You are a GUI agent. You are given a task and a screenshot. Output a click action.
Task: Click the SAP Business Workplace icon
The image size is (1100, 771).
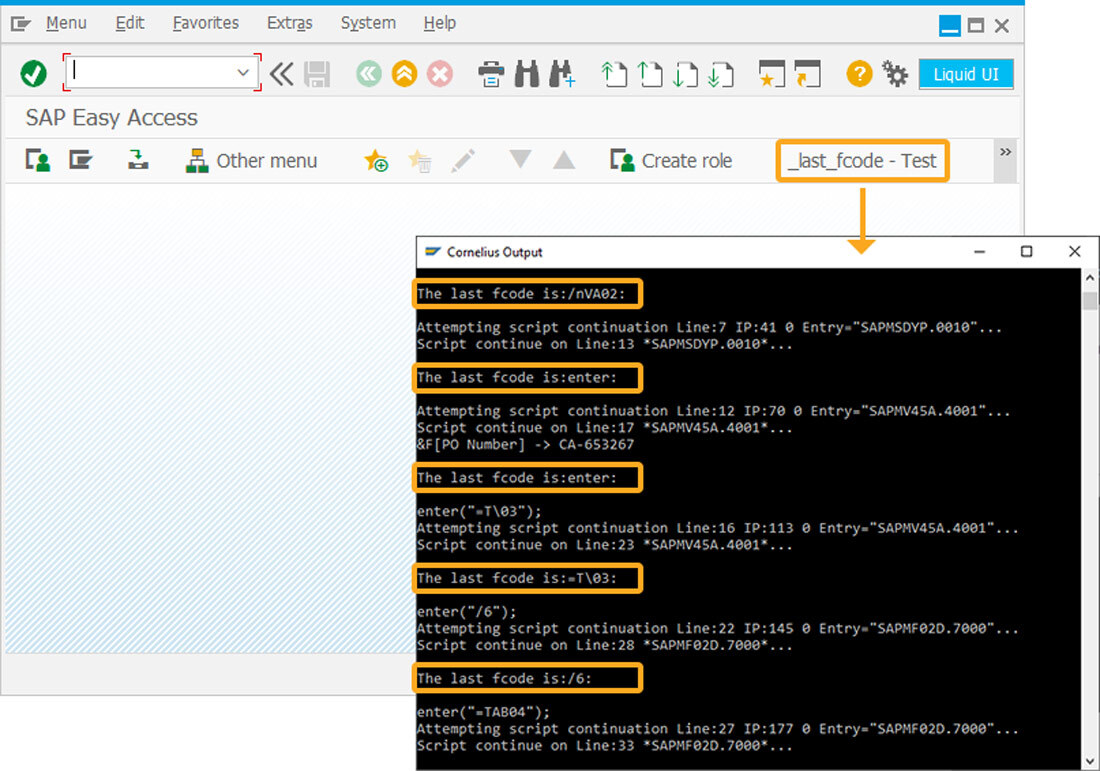coord(138,161)
